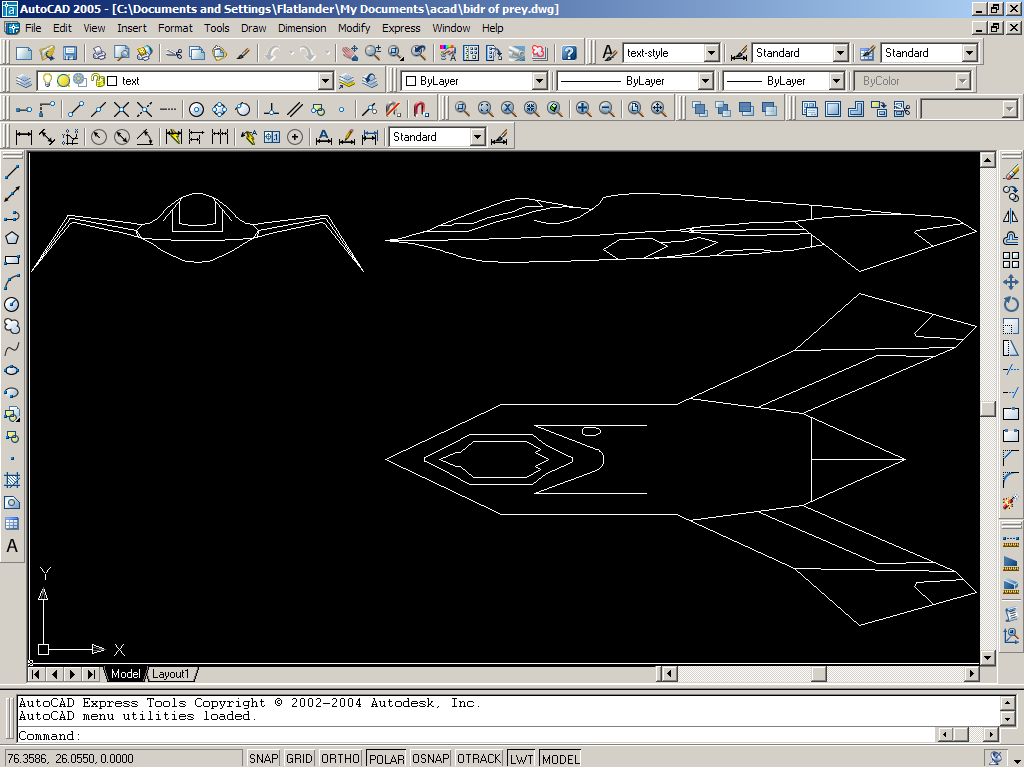Open the Layer Properties Manager icon
The width and height of the screenshot is (1024, 768).
point(24,81)
